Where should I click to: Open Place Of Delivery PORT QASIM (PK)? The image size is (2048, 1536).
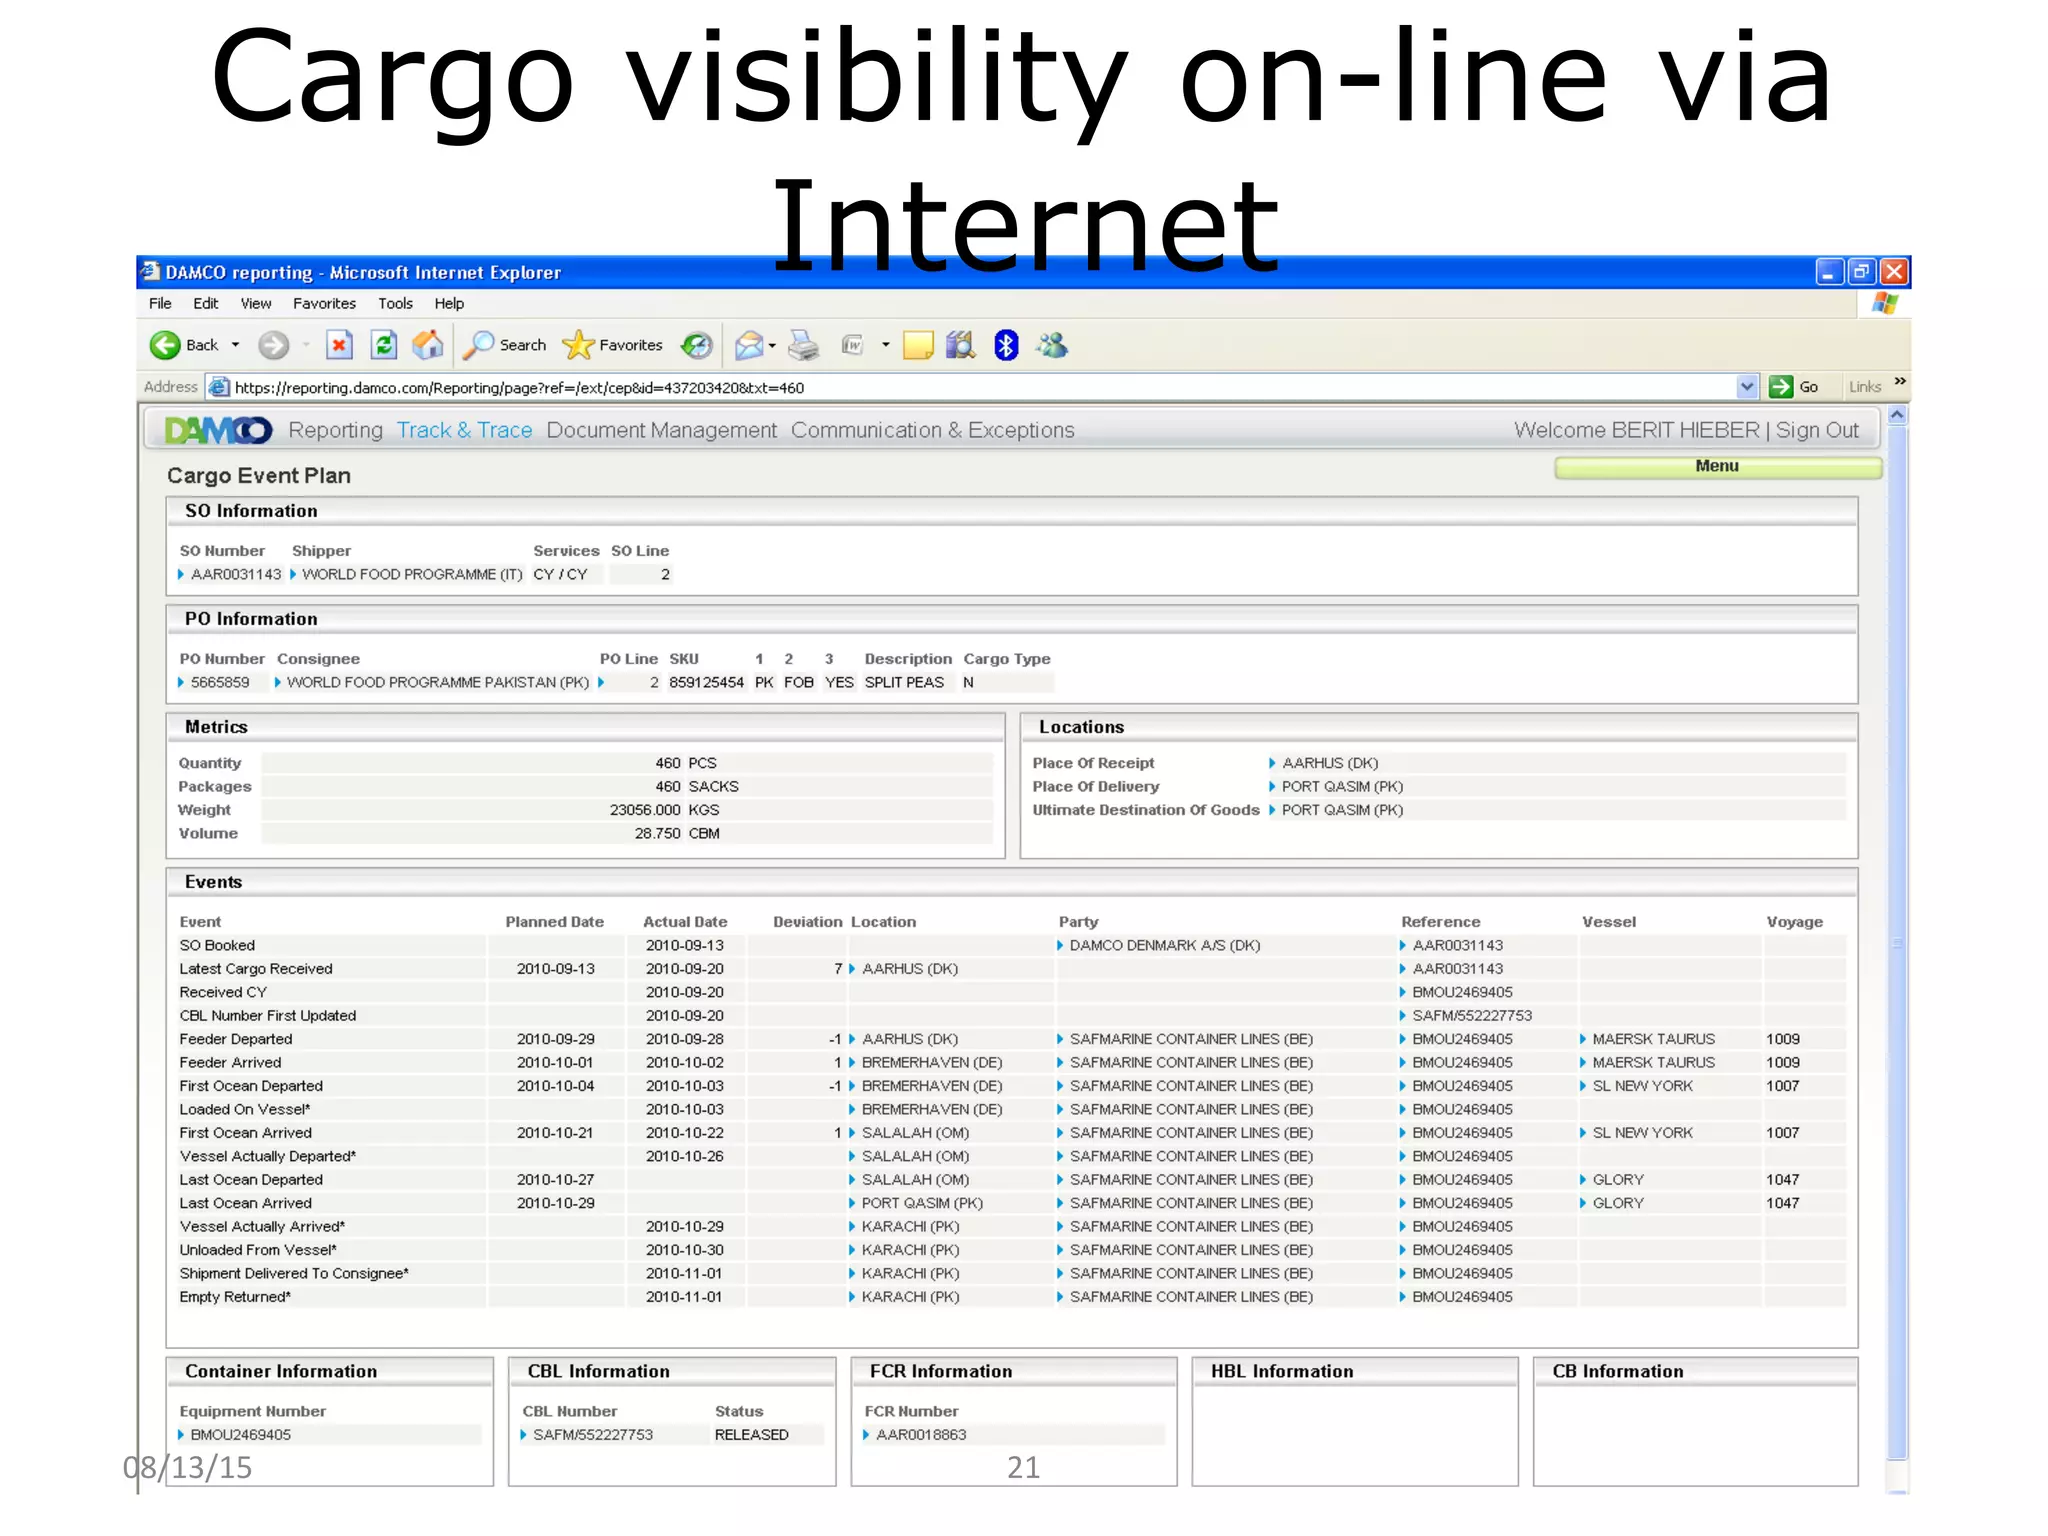[1342, 787]
